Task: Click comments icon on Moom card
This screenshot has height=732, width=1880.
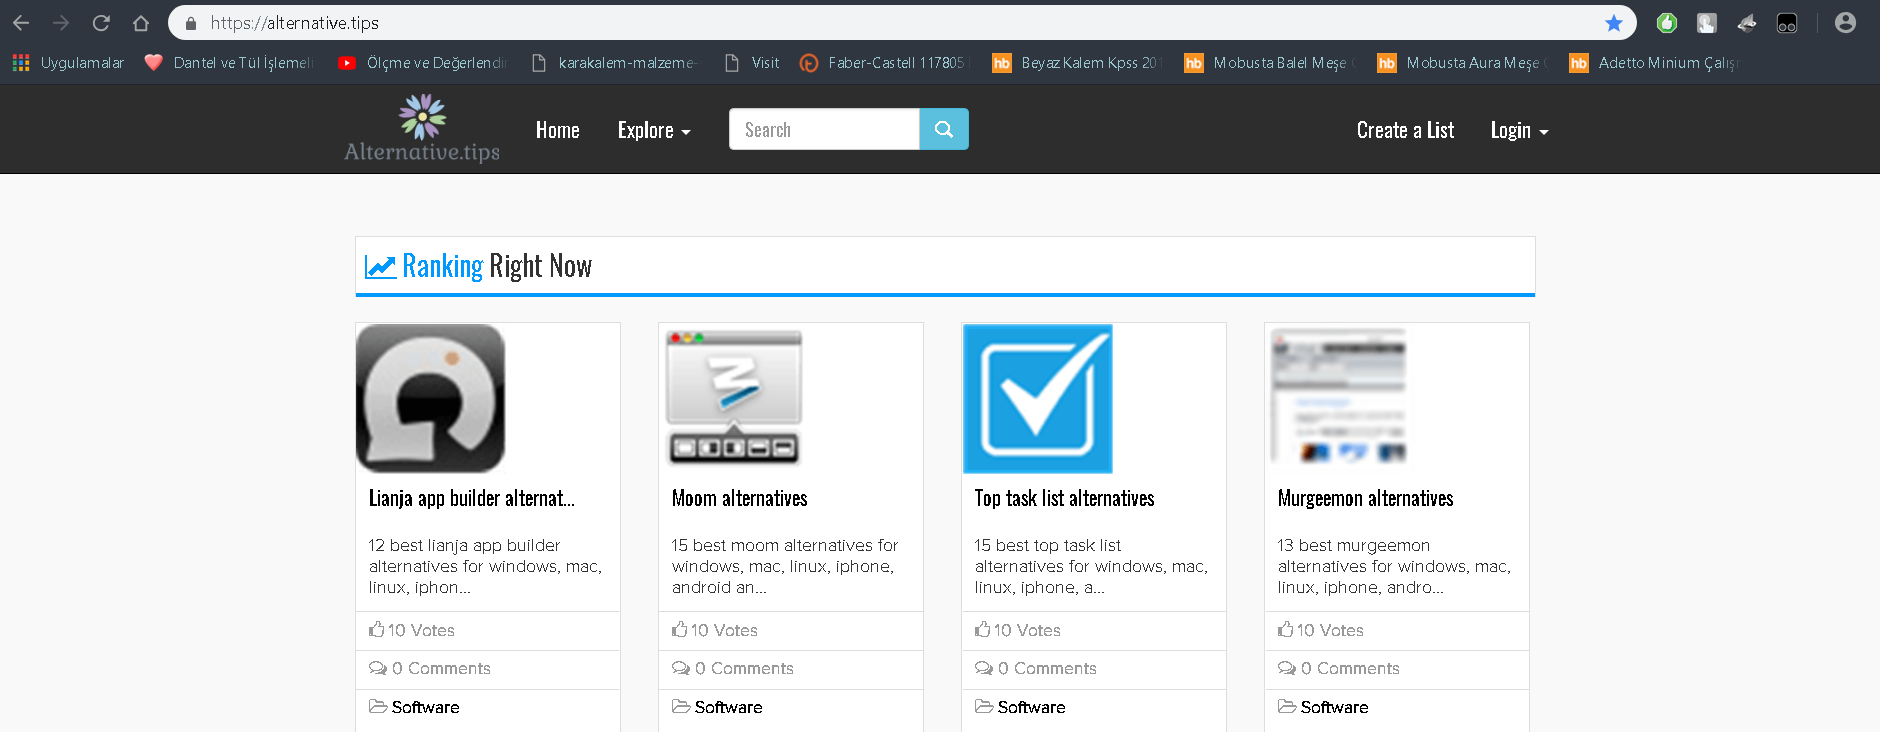Action: (x=681, y=668)
